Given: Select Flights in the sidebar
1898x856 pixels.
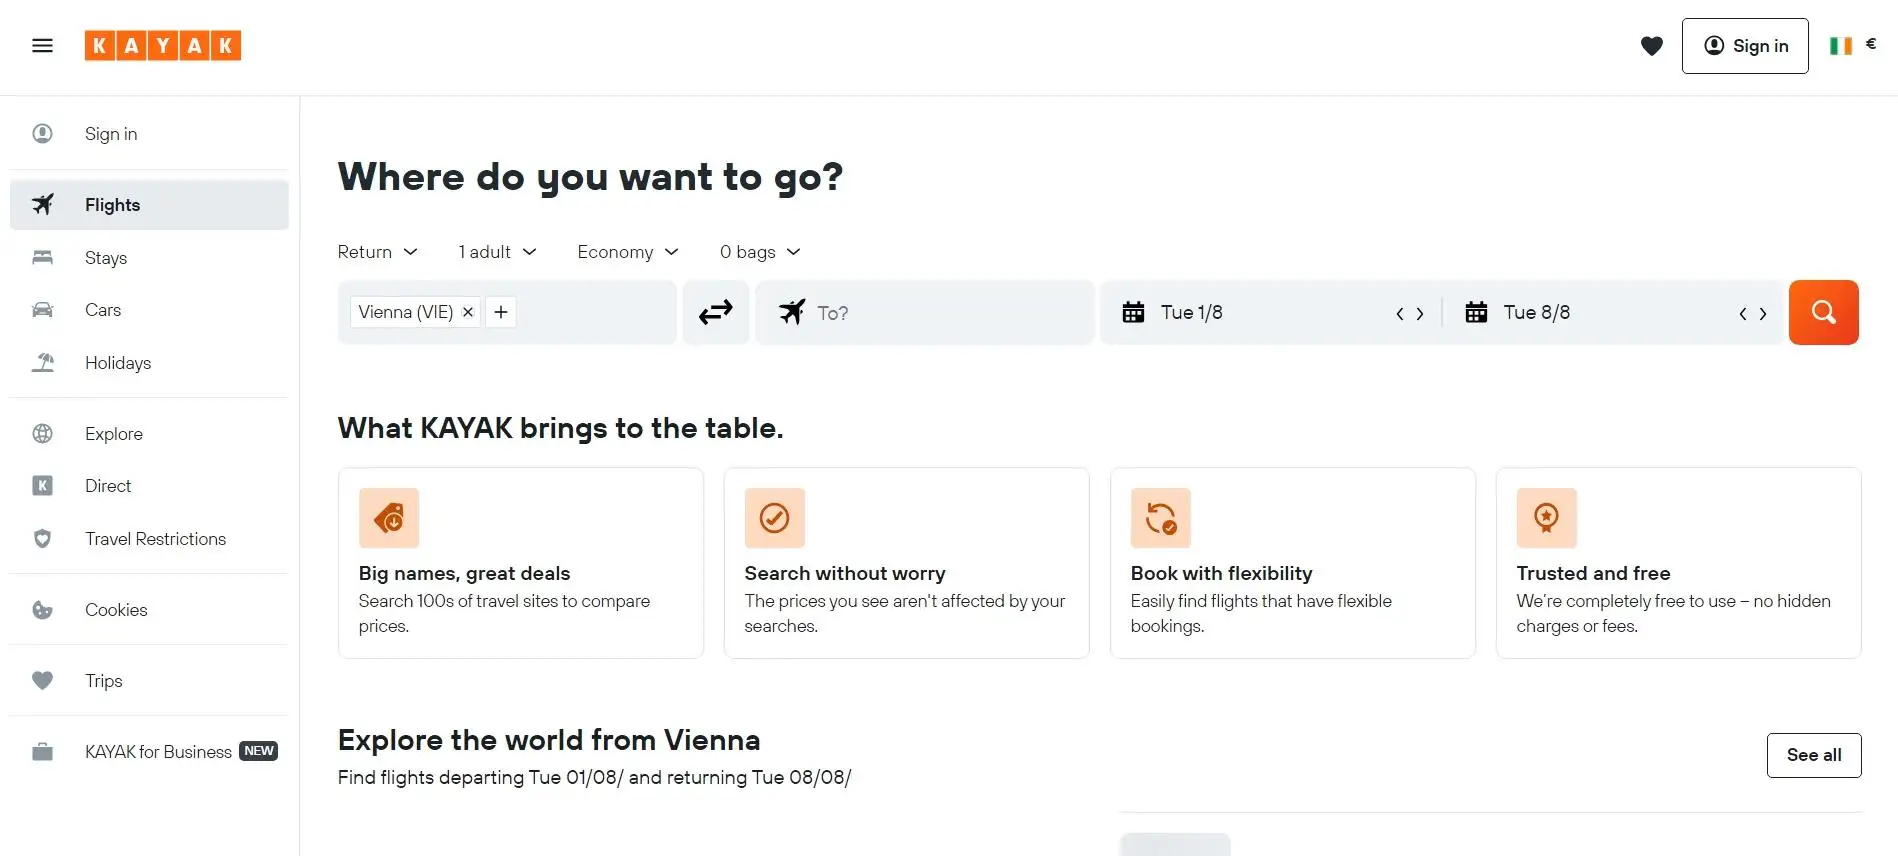Looking at the screenshot, I should point(149,205).
